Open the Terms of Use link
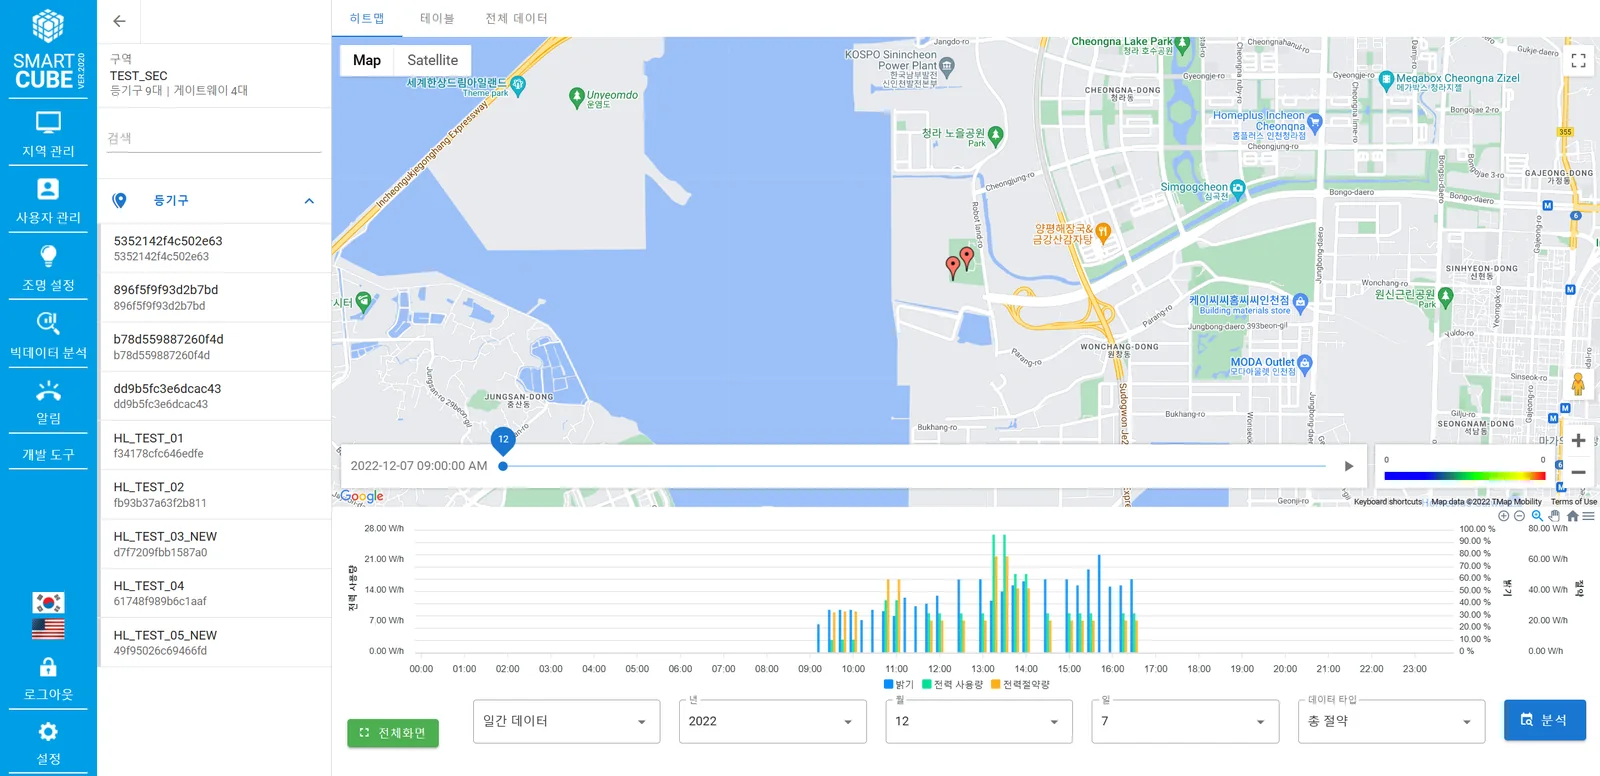Screen dimensions: 1600x776 (x=1573, y=502)
